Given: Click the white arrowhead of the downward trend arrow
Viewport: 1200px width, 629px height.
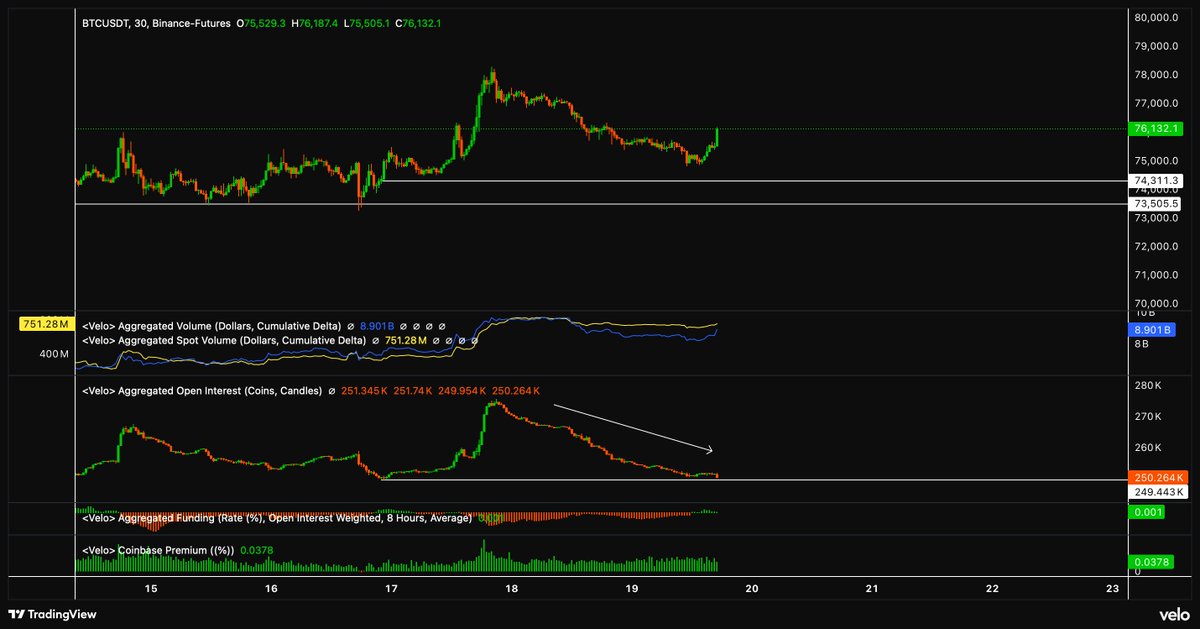Looking at the screenshot, I should click(706, 450).
